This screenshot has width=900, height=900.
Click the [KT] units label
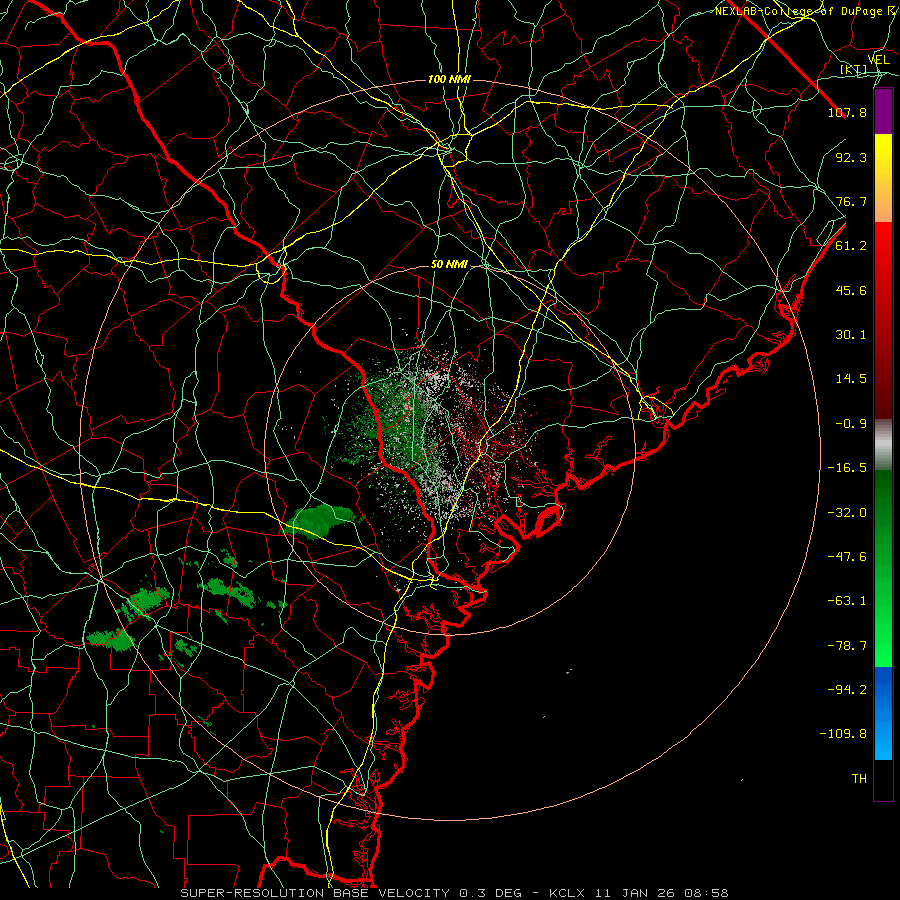tap(854, 69)
